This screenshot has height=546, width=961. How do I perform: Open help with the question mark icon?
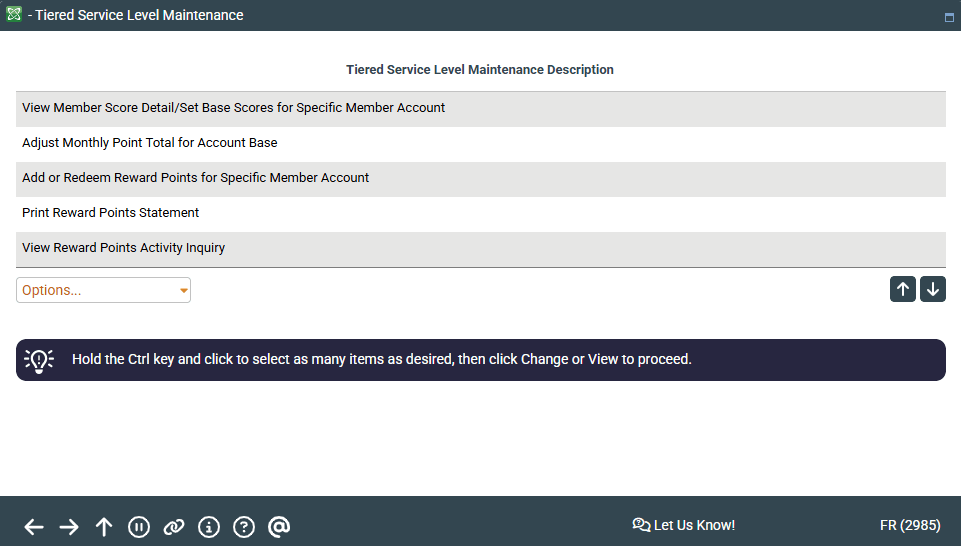click(244, 527)
